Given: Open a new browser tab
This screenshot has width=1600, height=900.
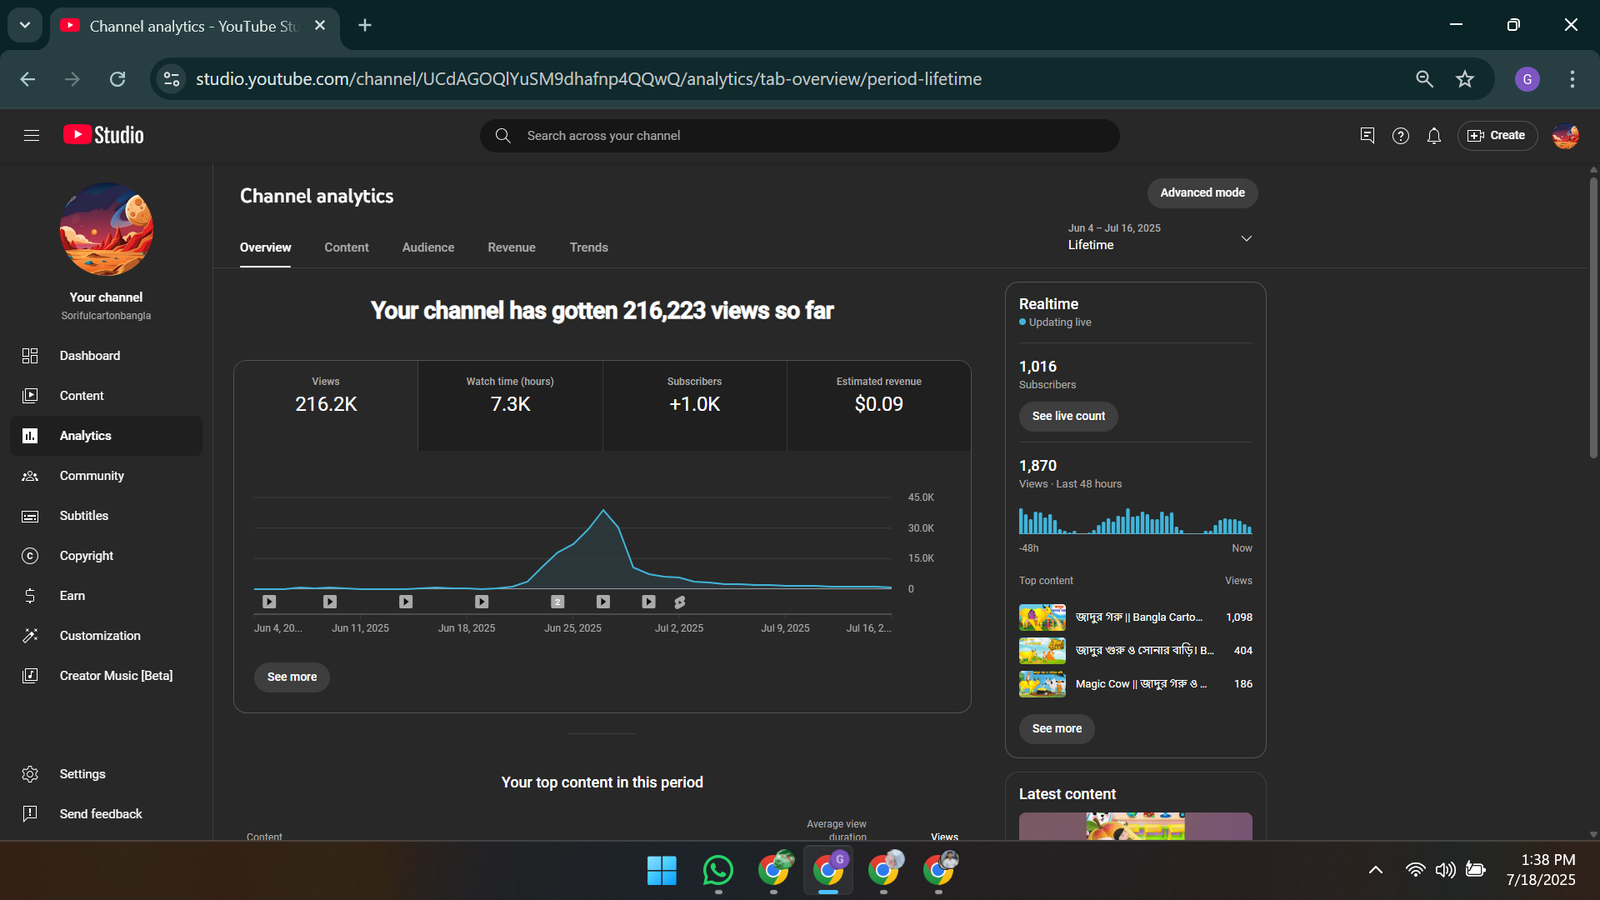Looking at the screenshot, I should (365, 25).
